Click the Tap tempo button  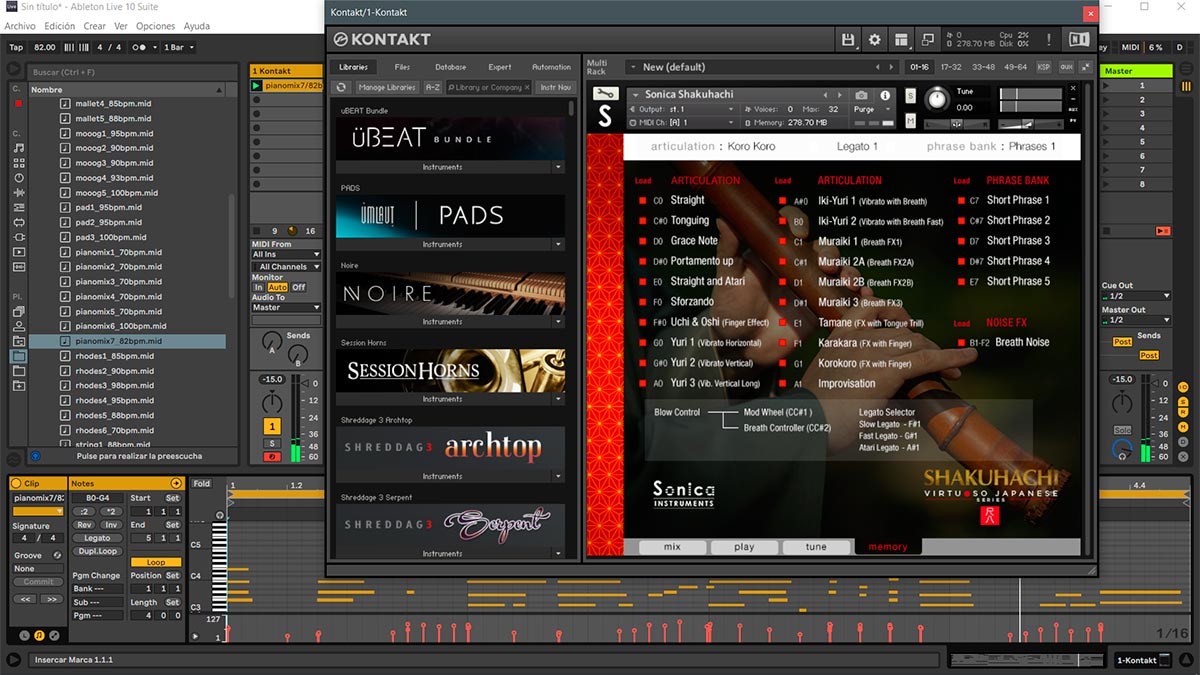(x=16, y=47)
